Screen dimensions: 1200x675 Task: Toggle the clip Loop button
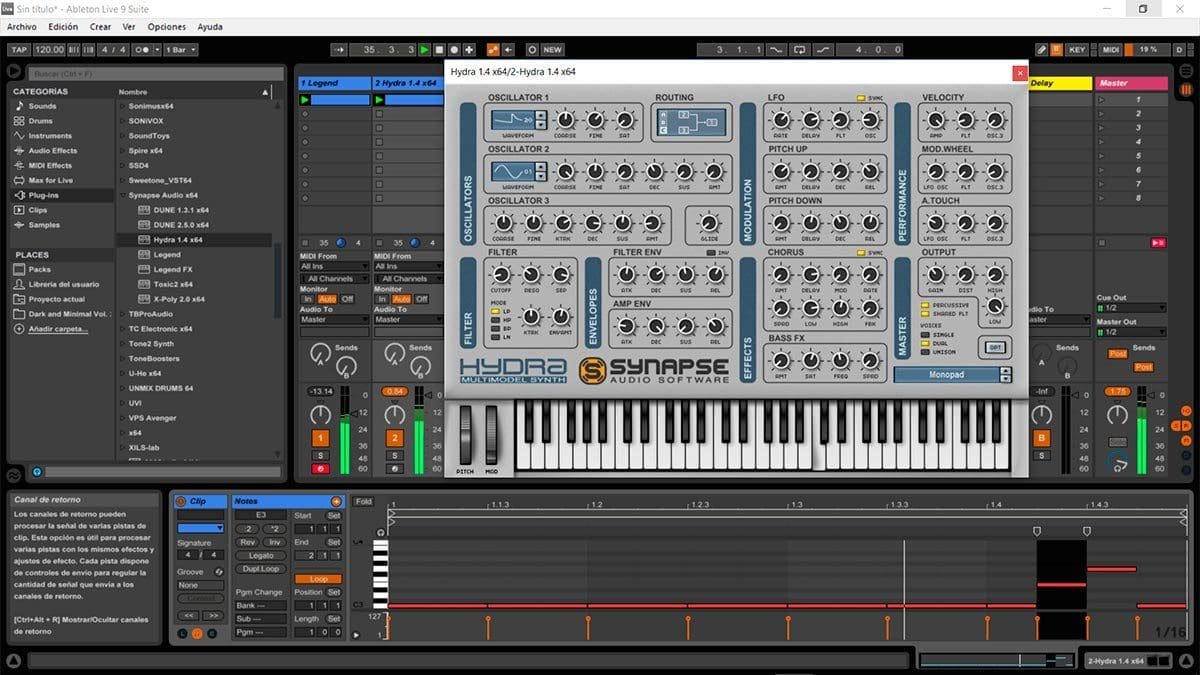click(x=318, y=579)
